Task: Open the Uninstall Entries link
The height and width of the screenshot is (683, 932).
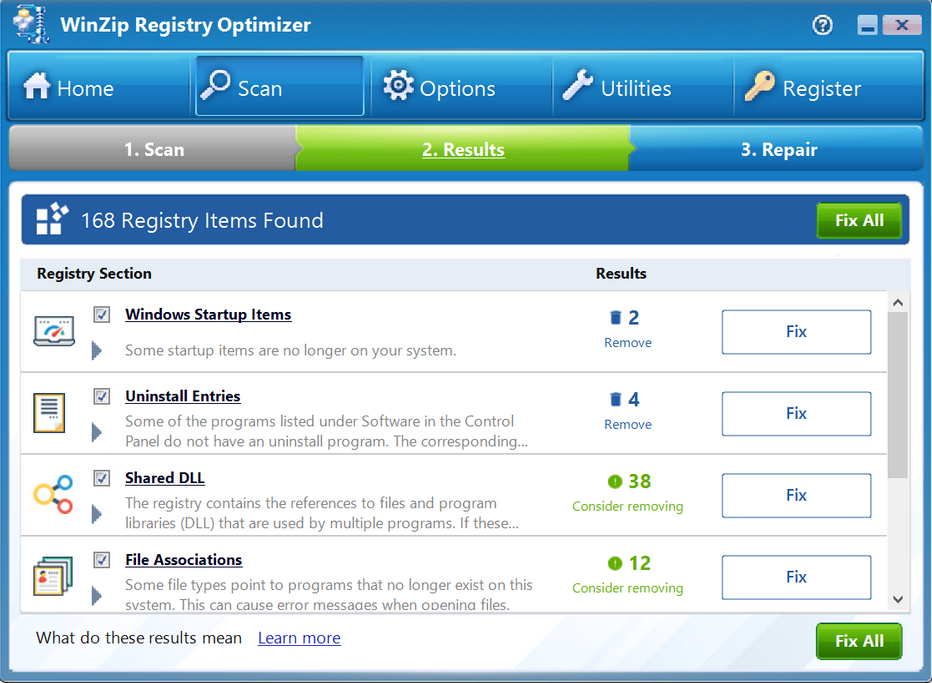Action: [x=182, y=396]
